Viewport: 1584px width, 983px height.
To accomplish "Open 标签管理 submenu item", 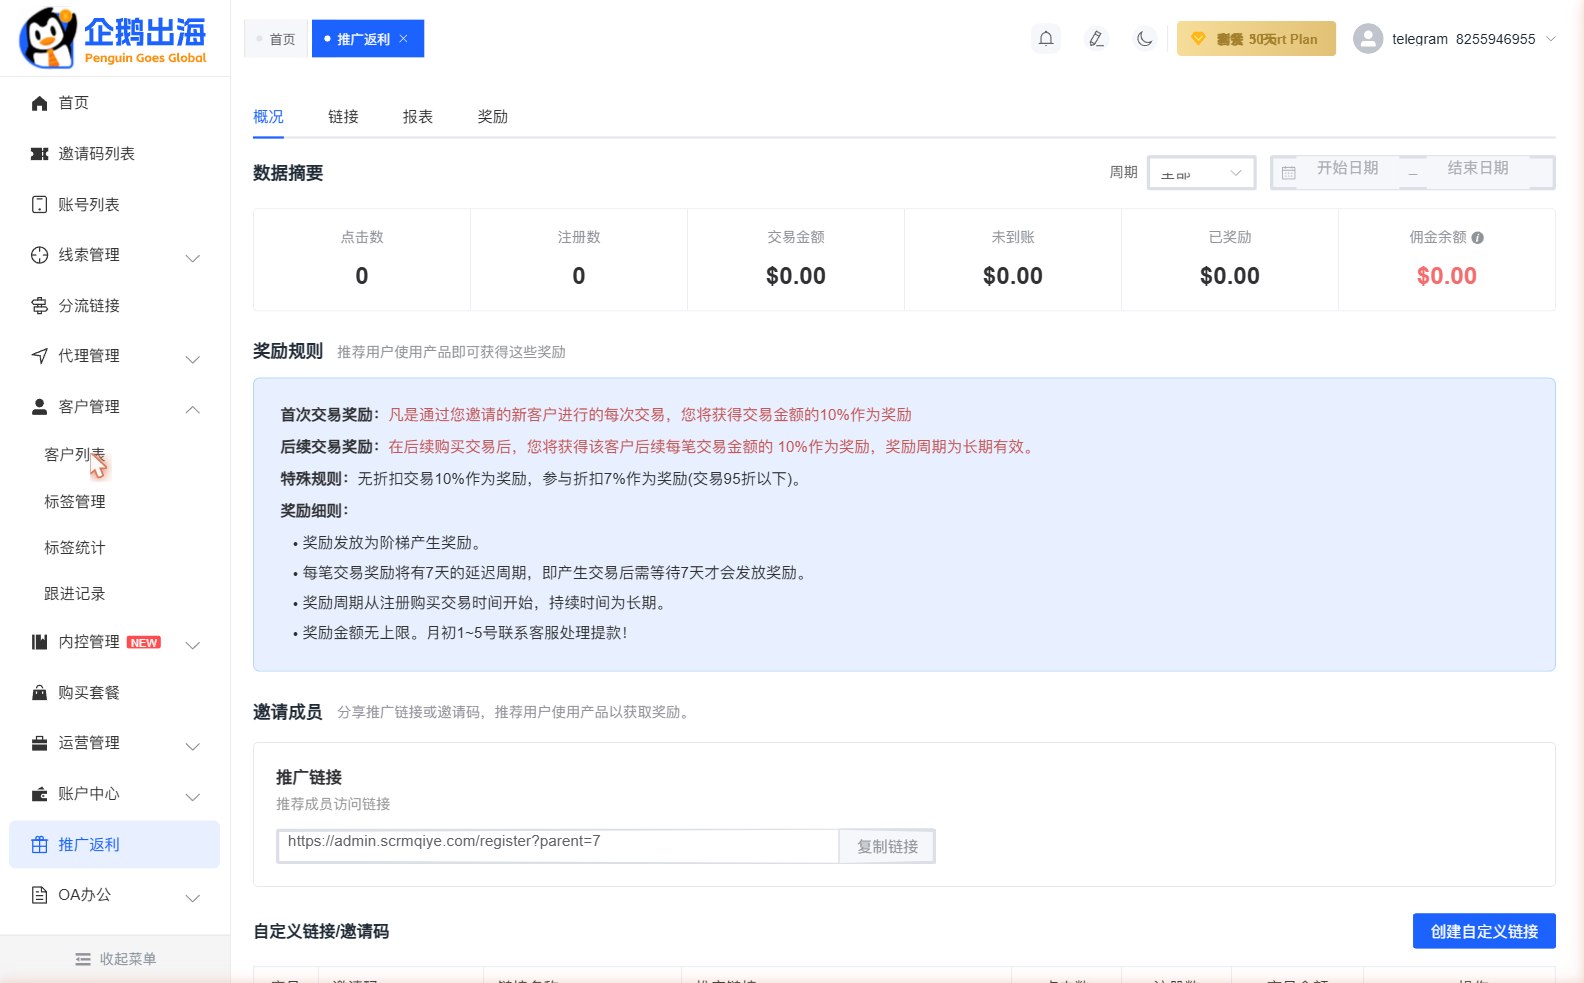I will [75, 502].
